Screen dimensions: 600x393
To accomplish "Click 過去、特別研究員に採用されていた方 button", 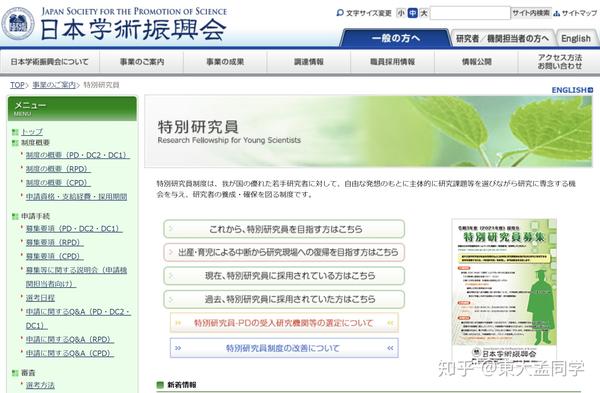I will [284, 299].
